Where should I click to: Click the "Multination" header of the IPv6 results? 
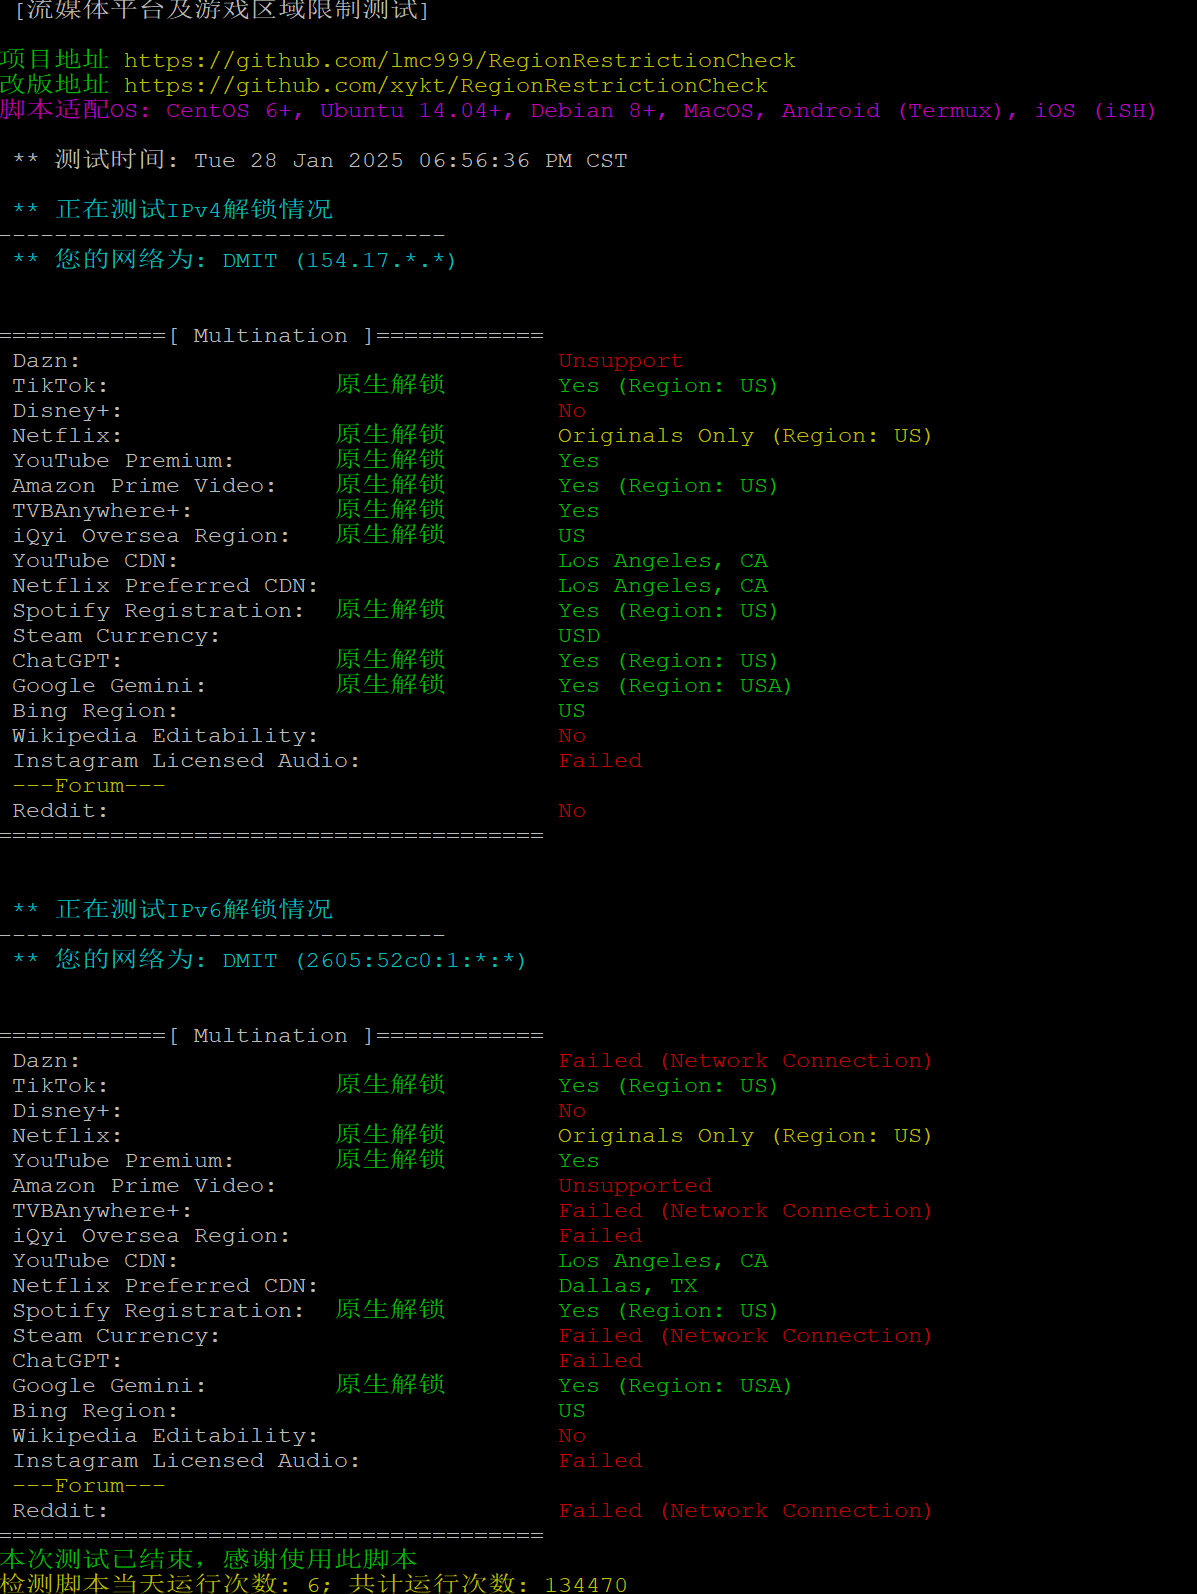click(x=271, y=1036)
